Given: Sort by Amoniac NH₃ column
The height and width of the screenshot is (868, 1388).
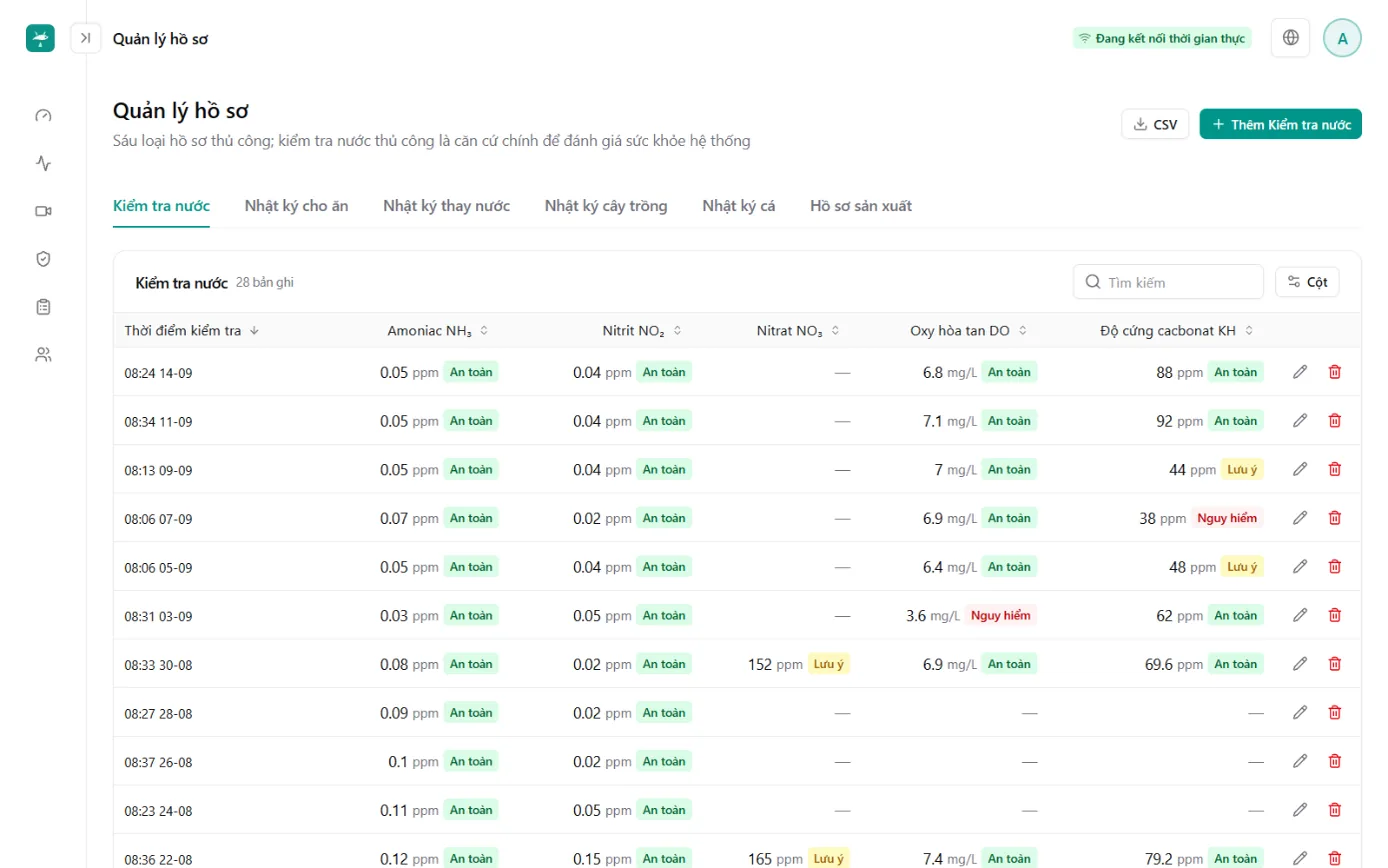Looking at the screenshot, I should [x=438, y=330].
